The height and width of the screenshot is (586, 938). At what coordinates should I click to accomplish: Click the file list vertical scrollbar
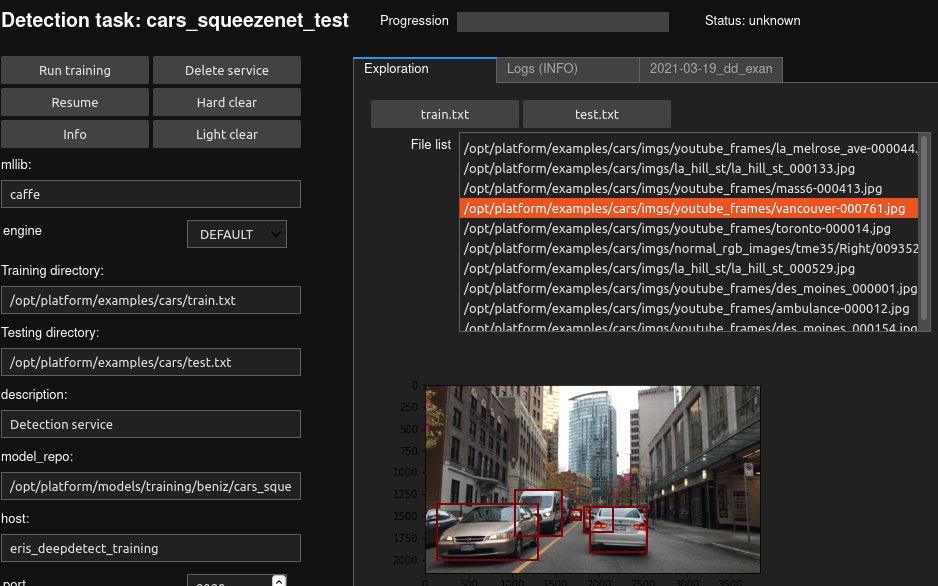pos(924,228)
